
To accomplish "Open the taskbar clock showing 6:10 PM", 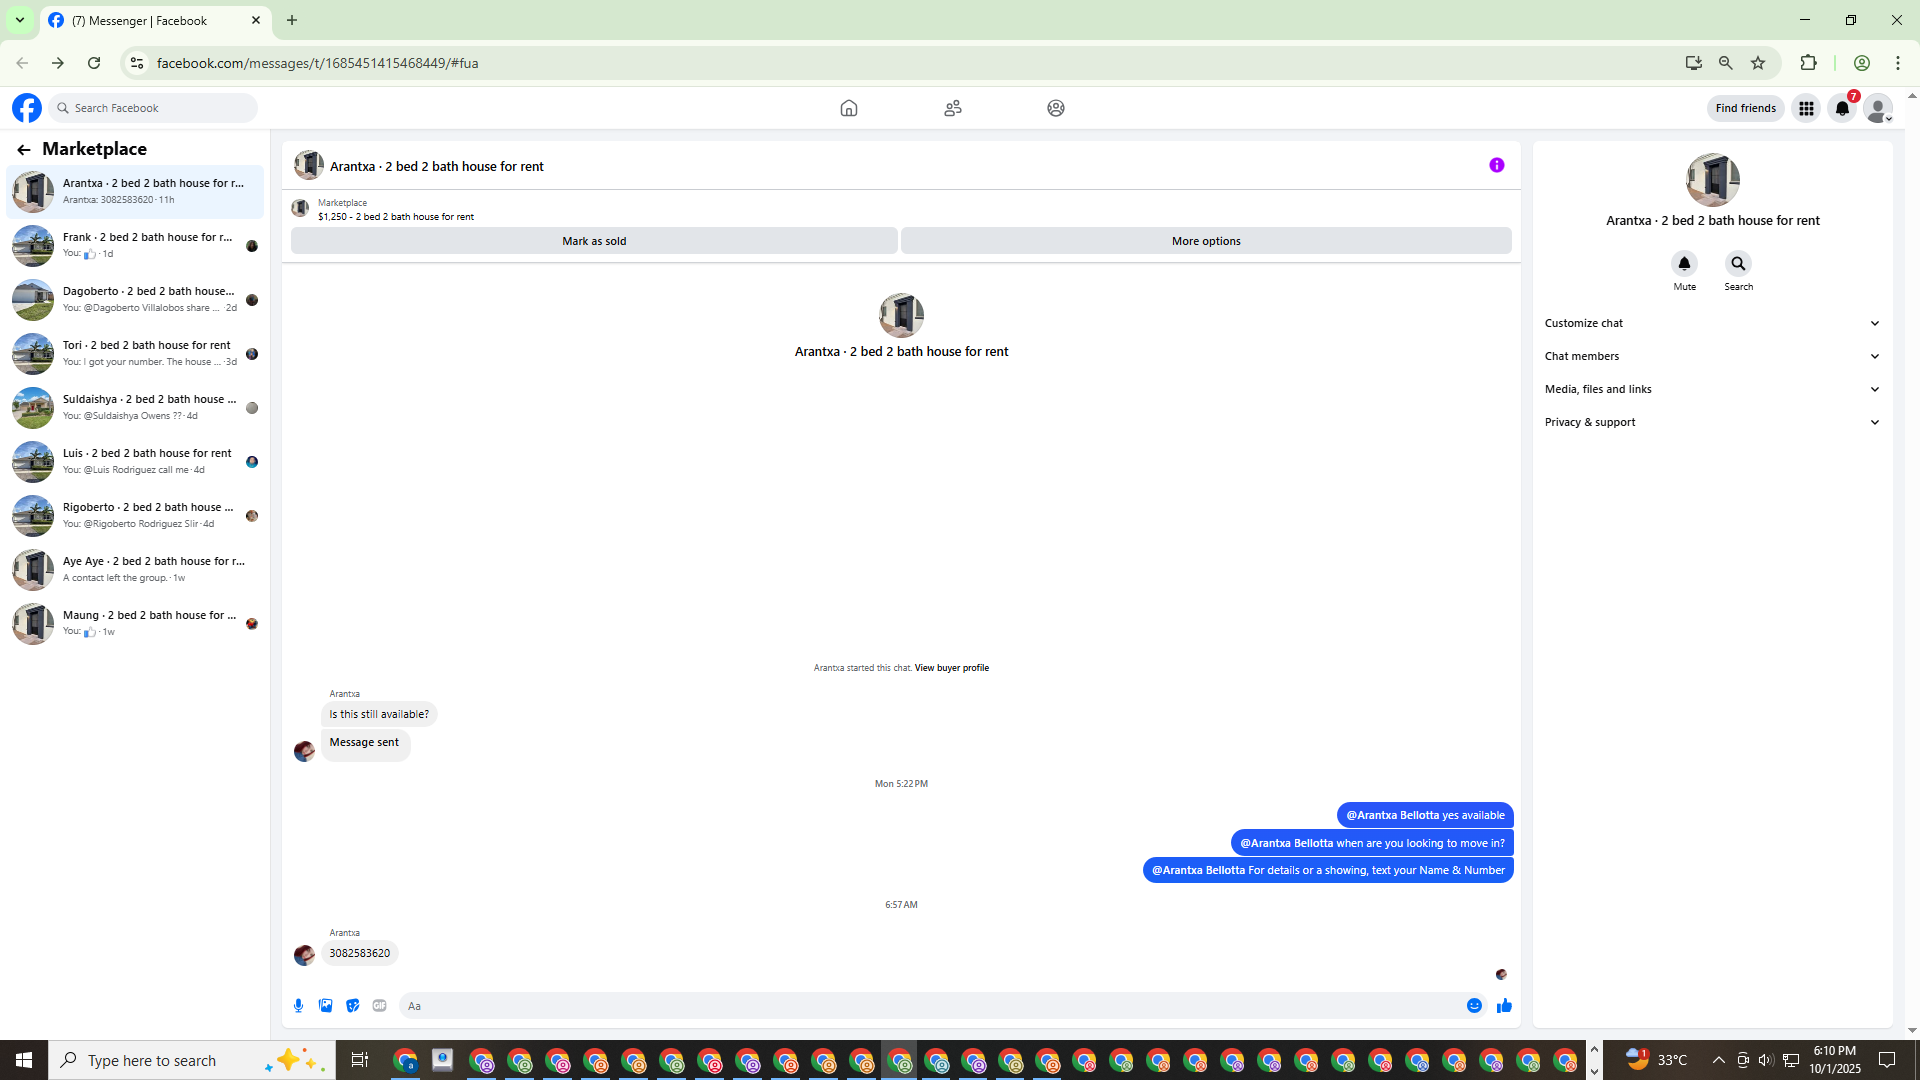I will tap(1834, 1060).
